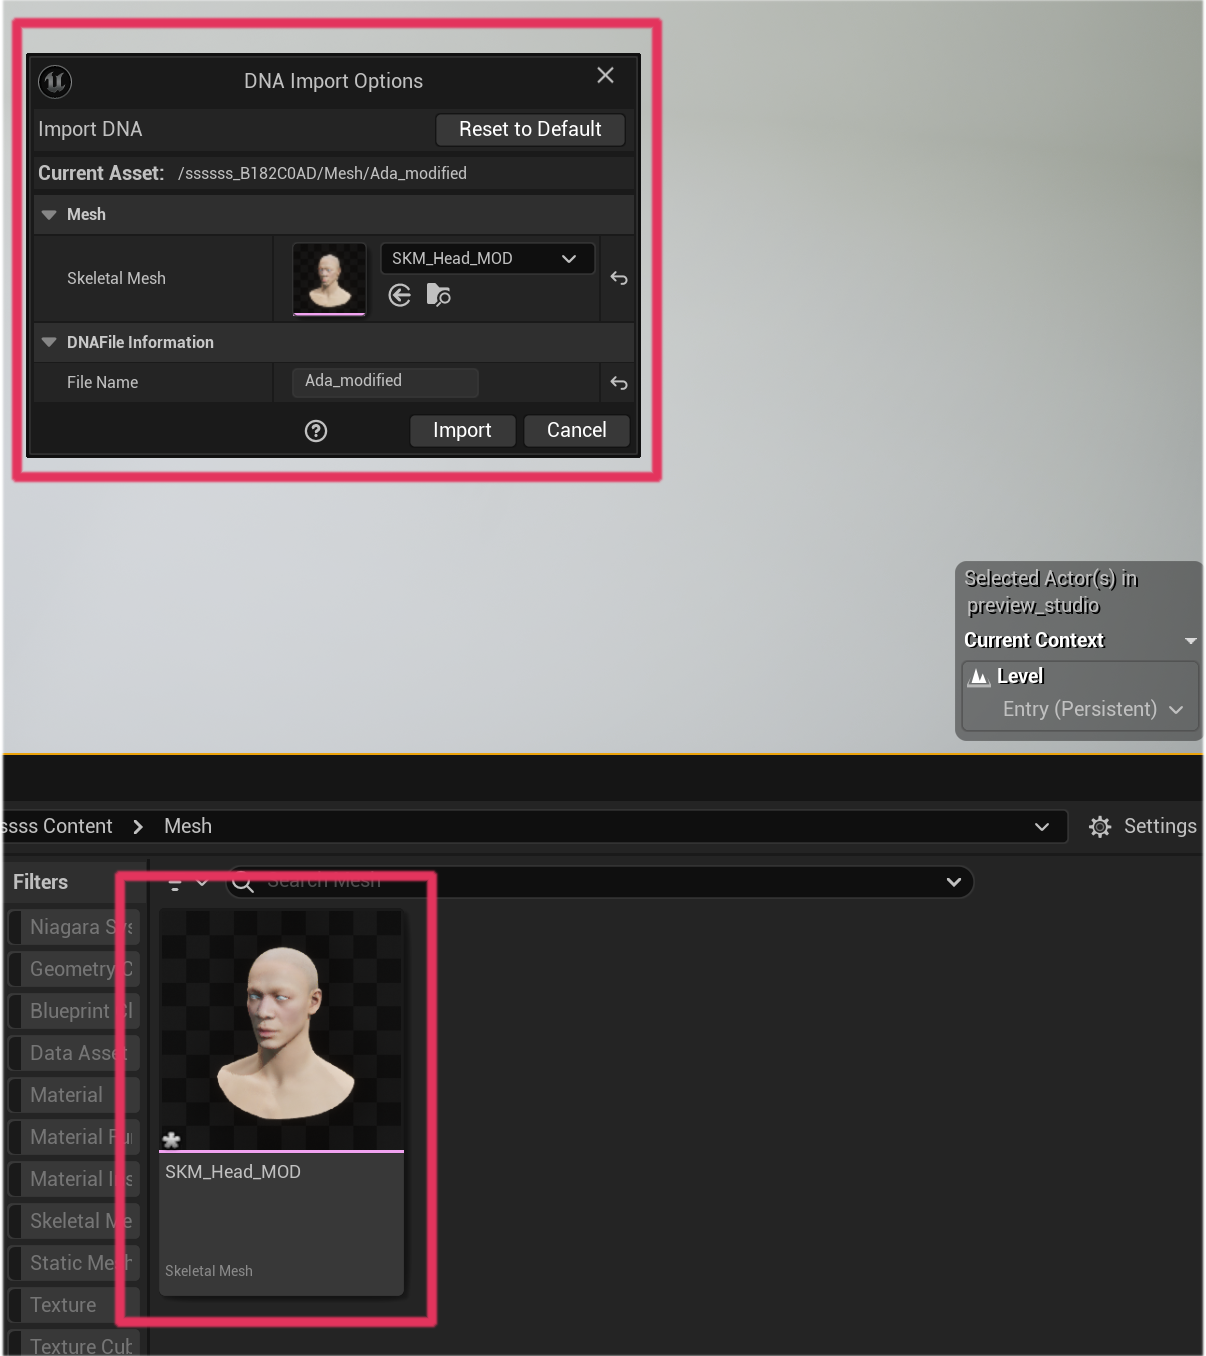Collapse the Mesh section
The height and width of the screenshot is (1356, 1206).
pos(49,215)
